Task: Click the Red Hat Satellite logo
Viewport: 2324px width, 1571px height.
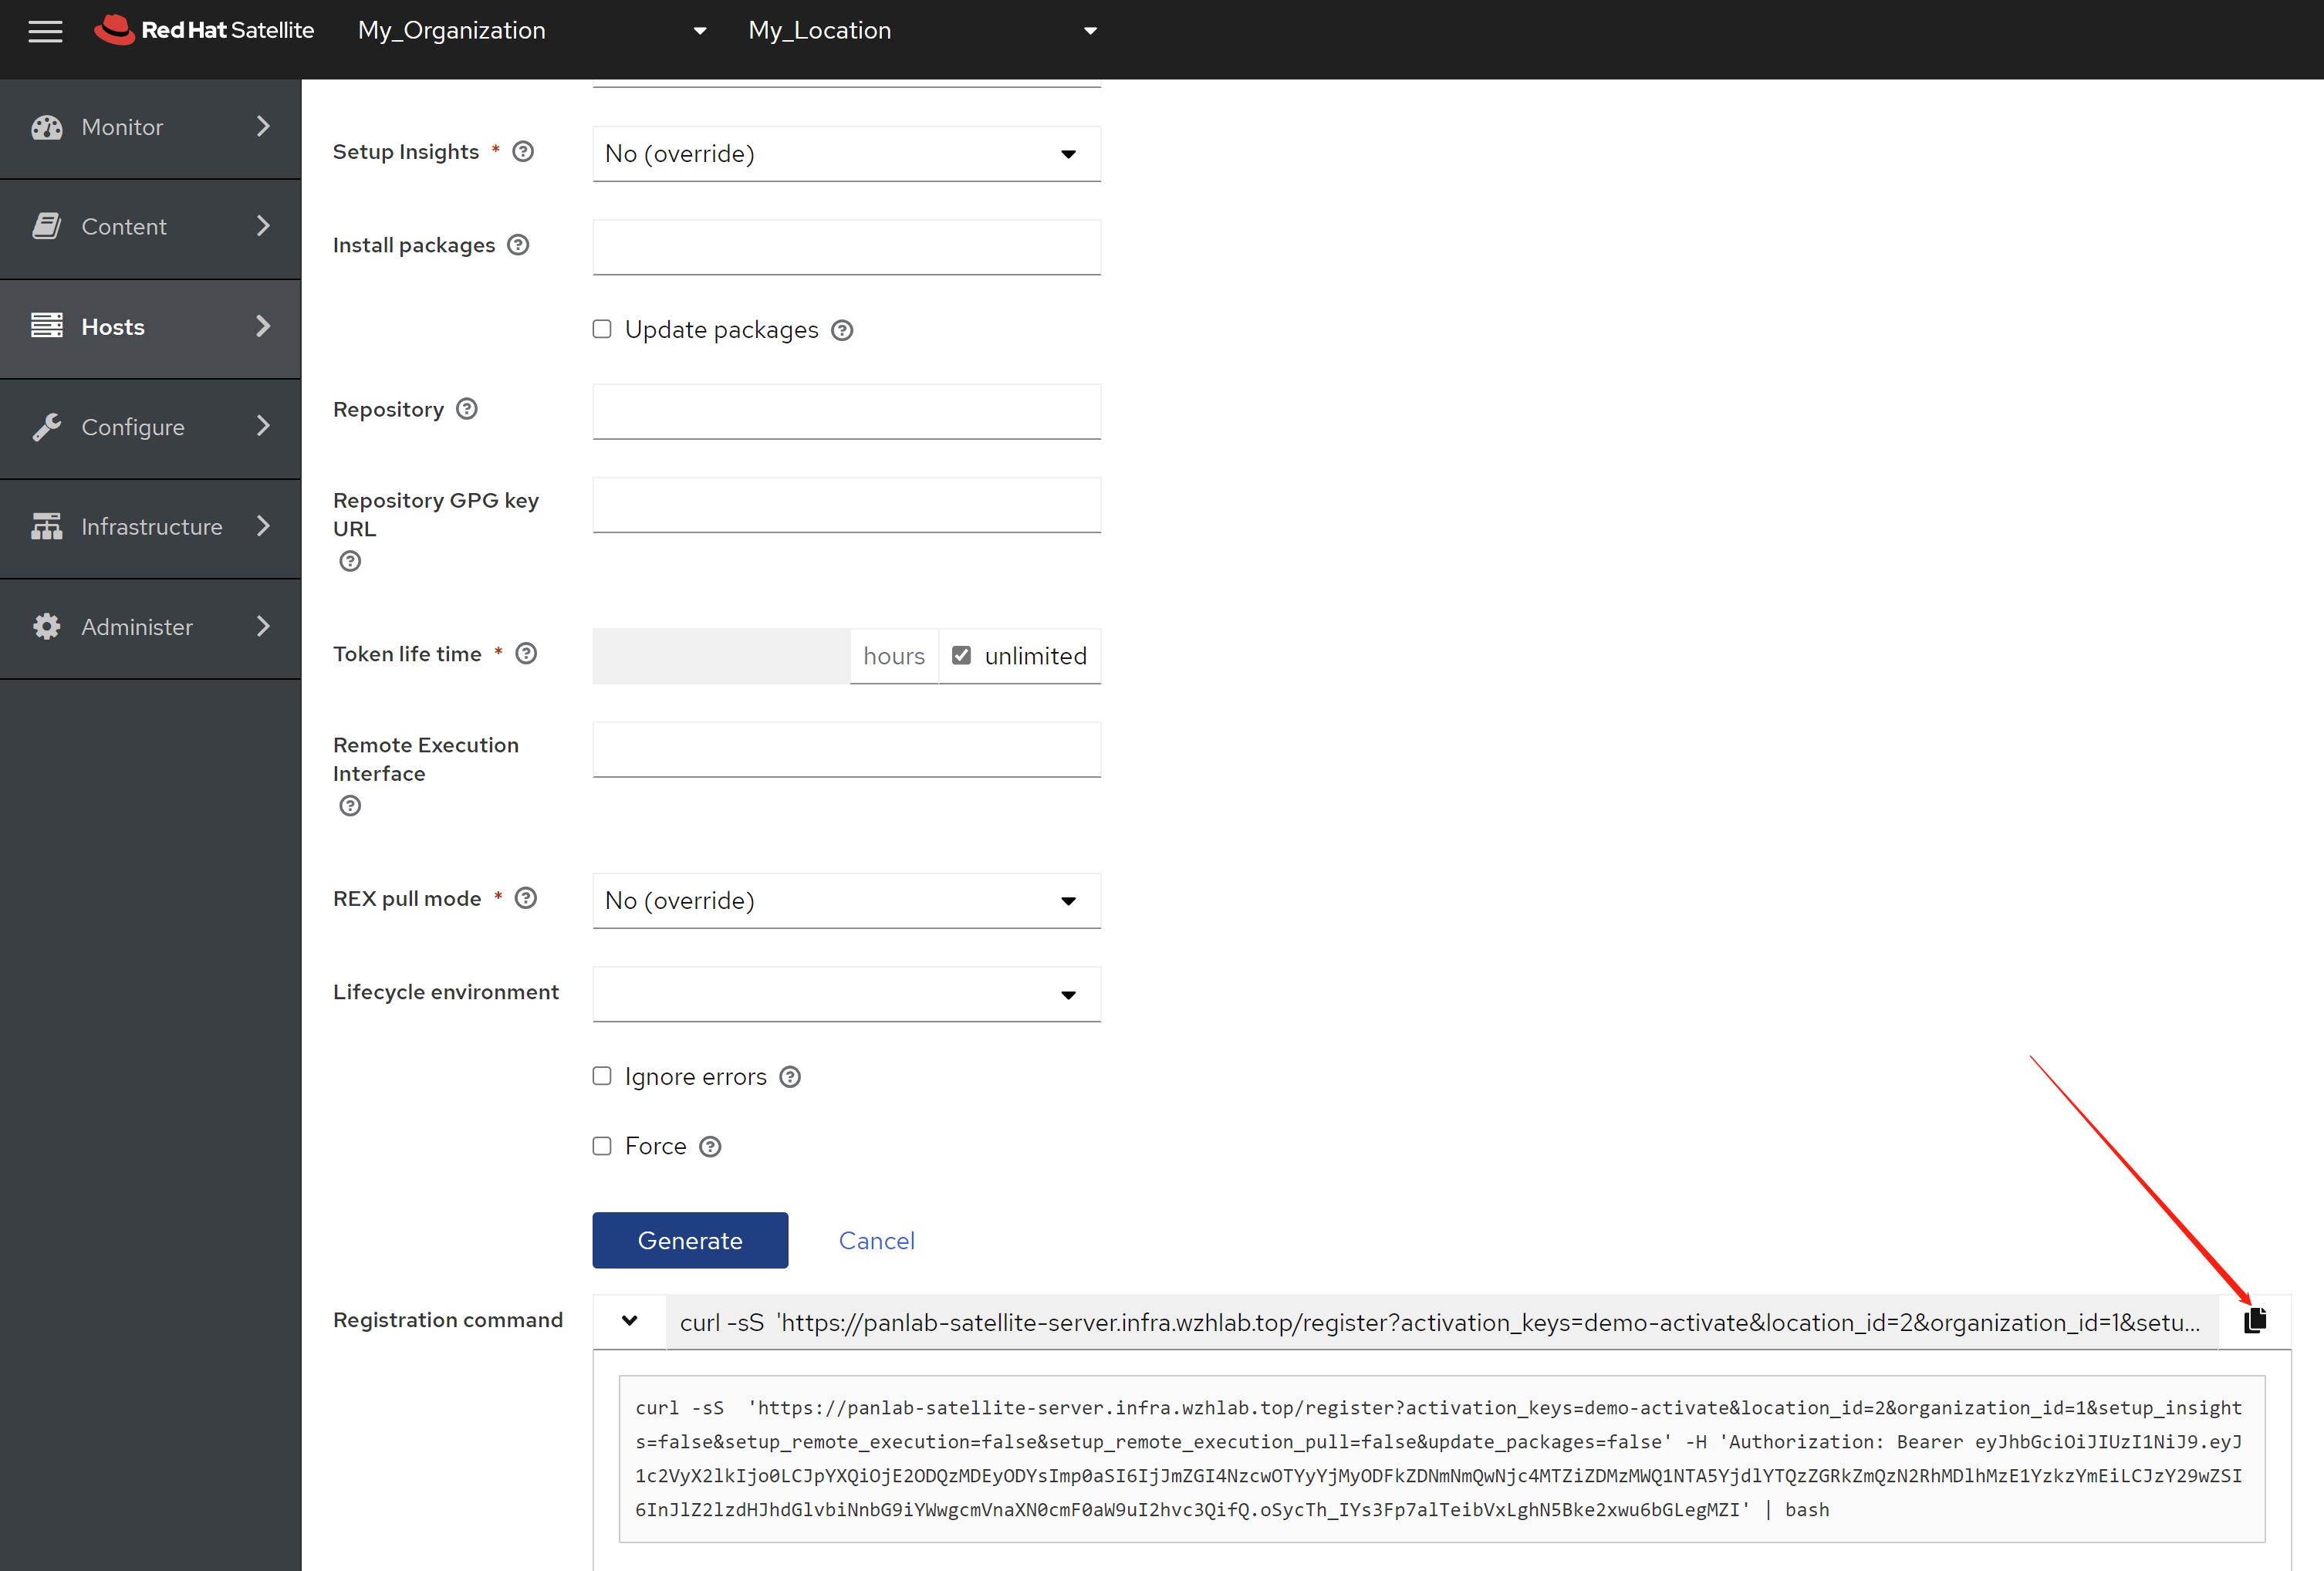Action: pos(204,31)
